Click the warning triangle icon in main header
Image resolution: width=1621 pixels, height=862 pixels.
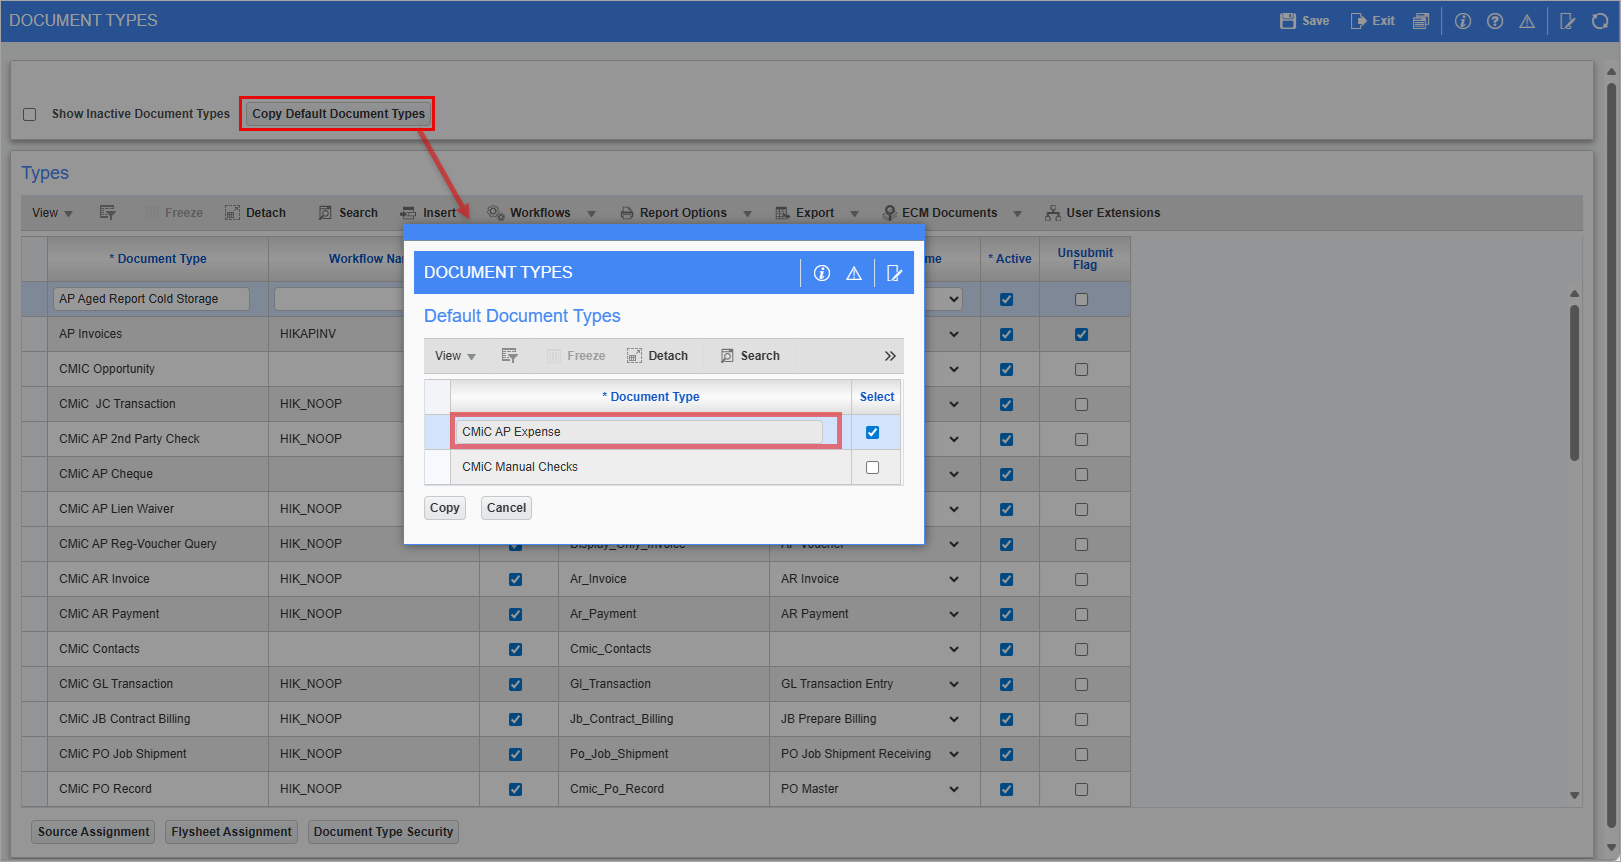point(1527,21)
